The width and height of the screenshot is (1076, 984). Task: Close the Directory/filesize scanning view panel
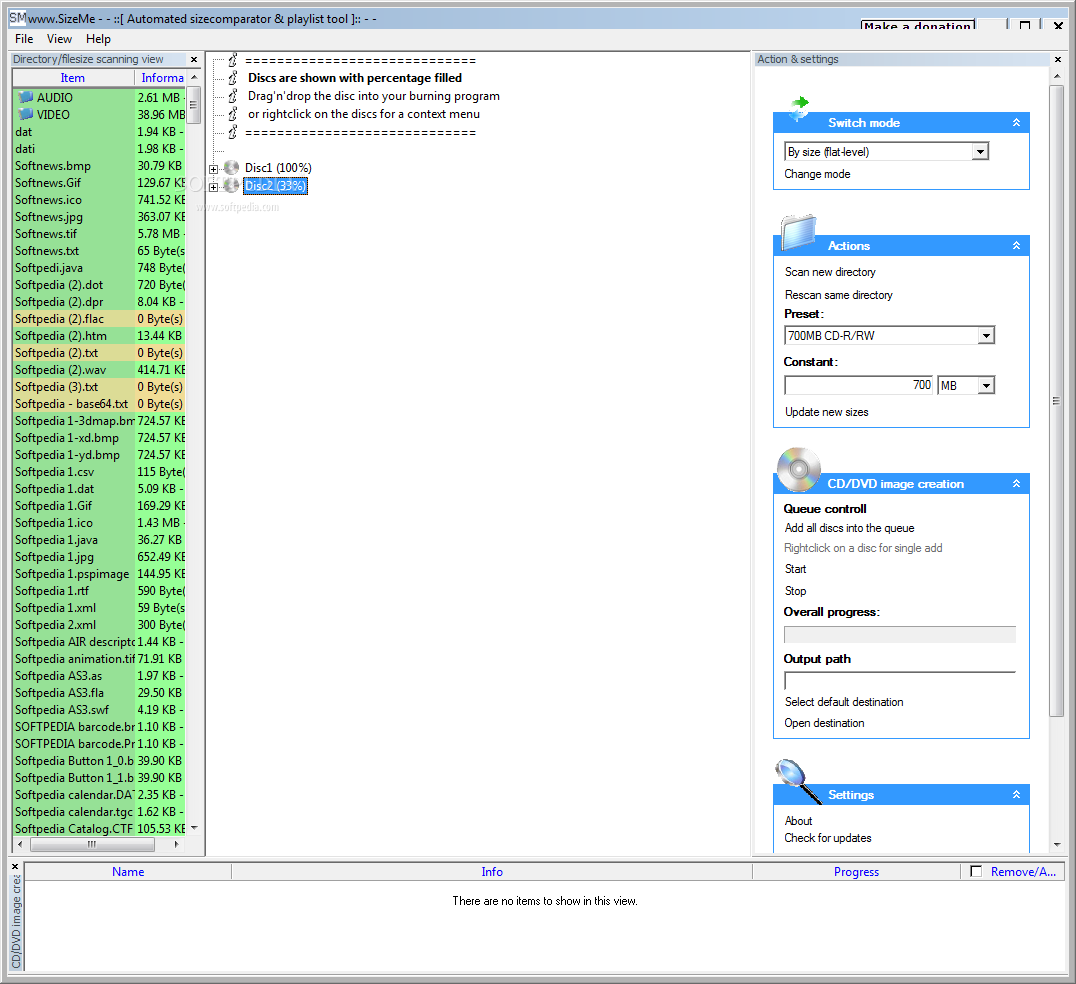[194, 60]
